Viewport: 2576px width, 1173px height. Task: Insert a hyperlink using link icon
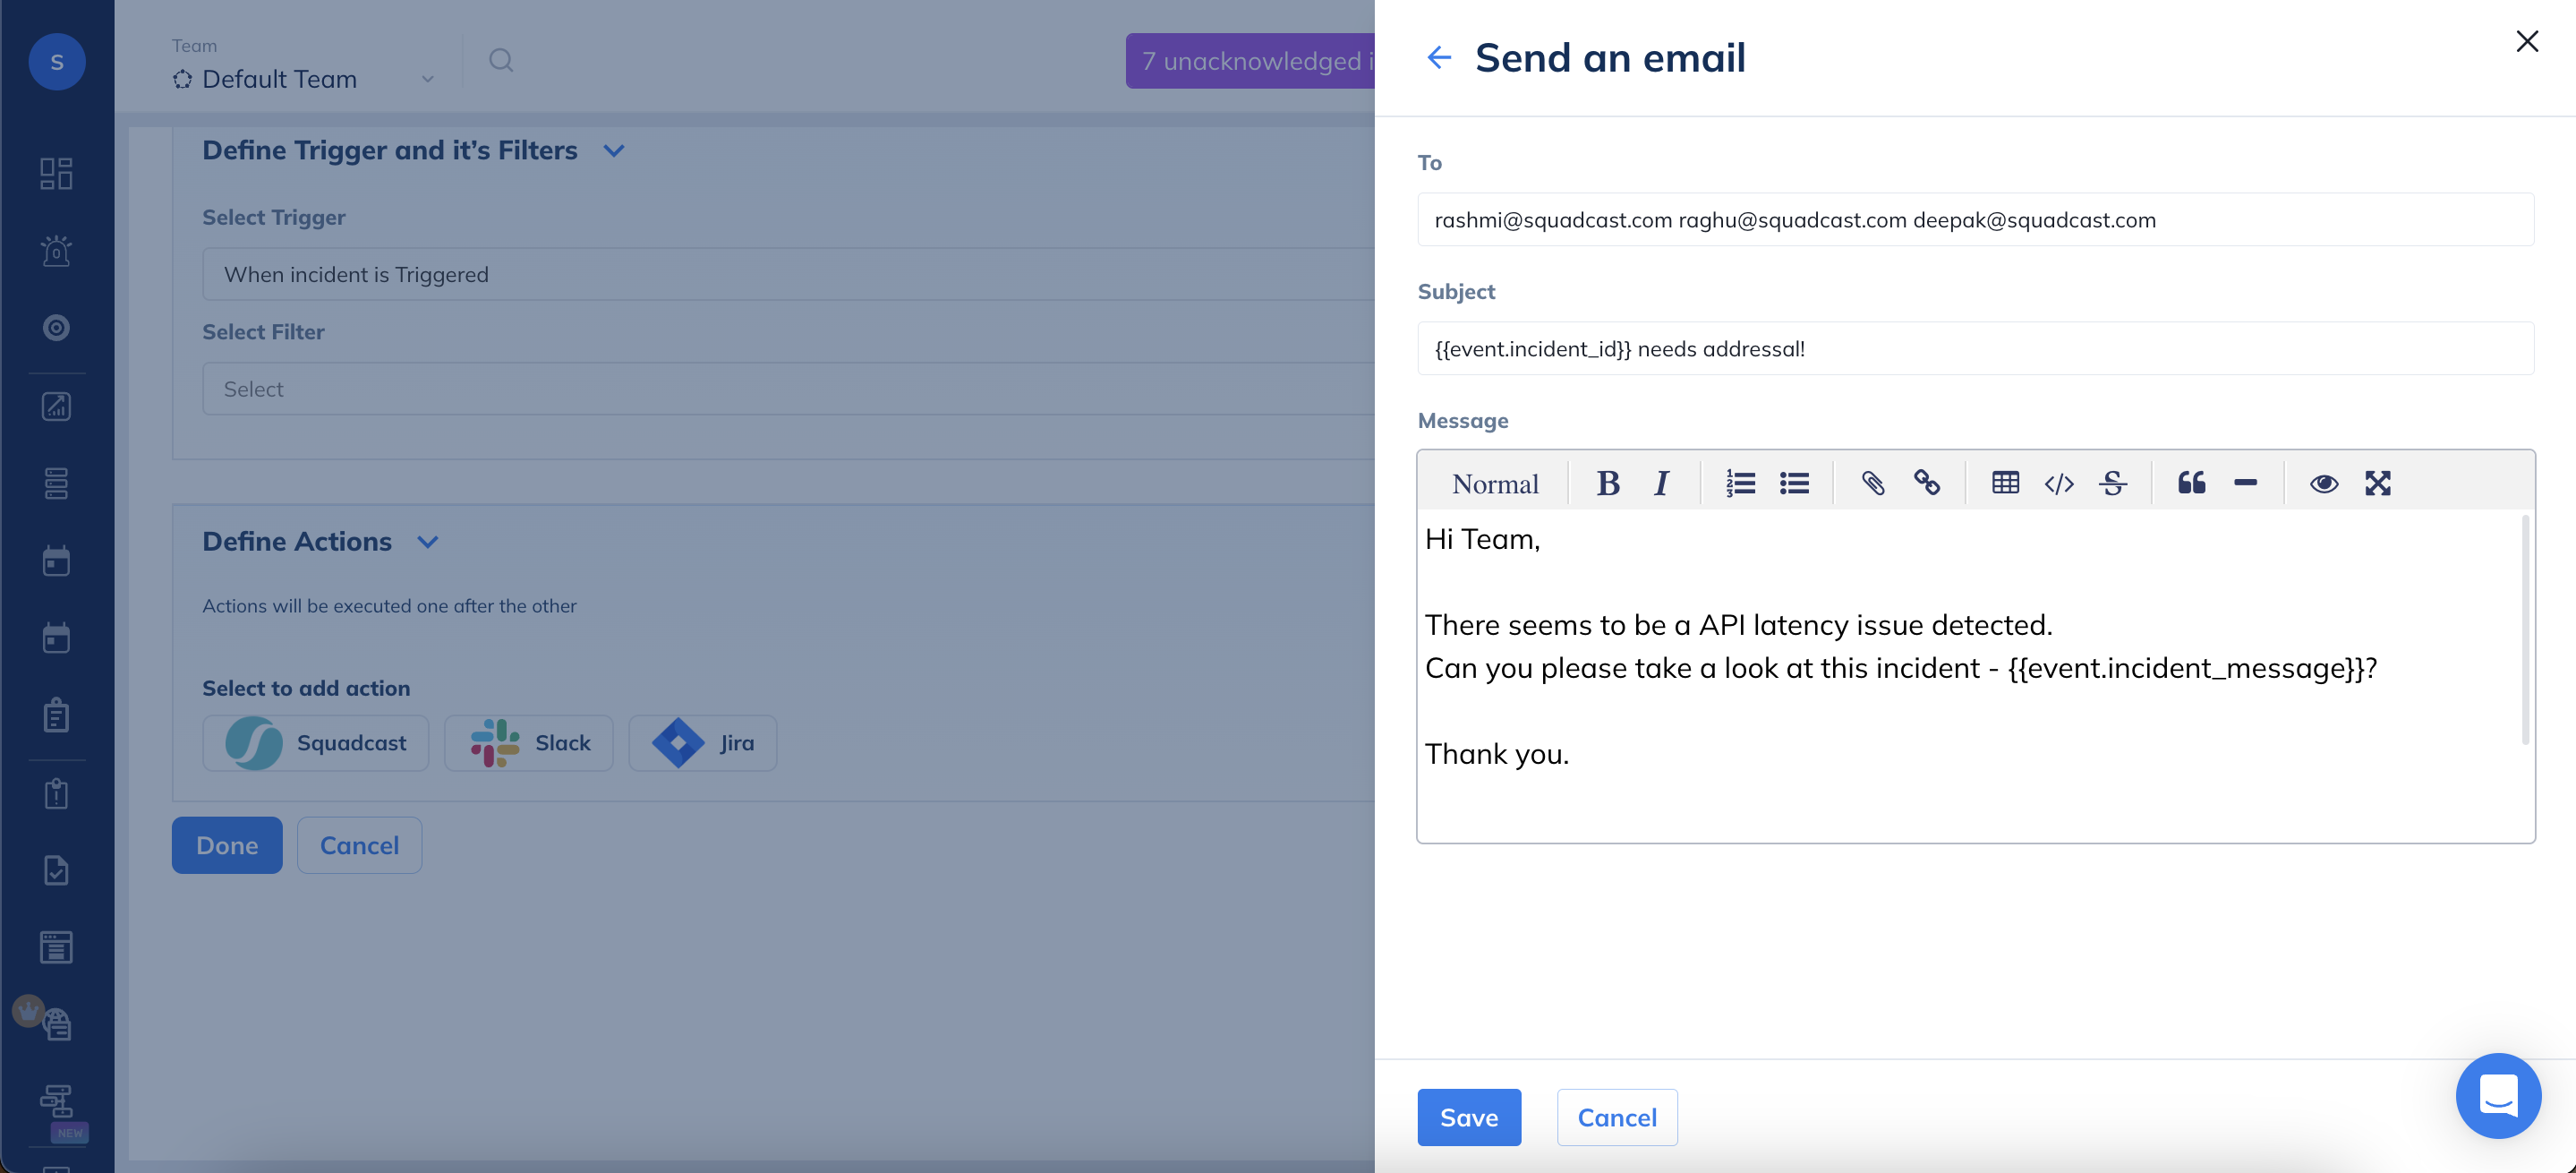(x=1926, y=484)
